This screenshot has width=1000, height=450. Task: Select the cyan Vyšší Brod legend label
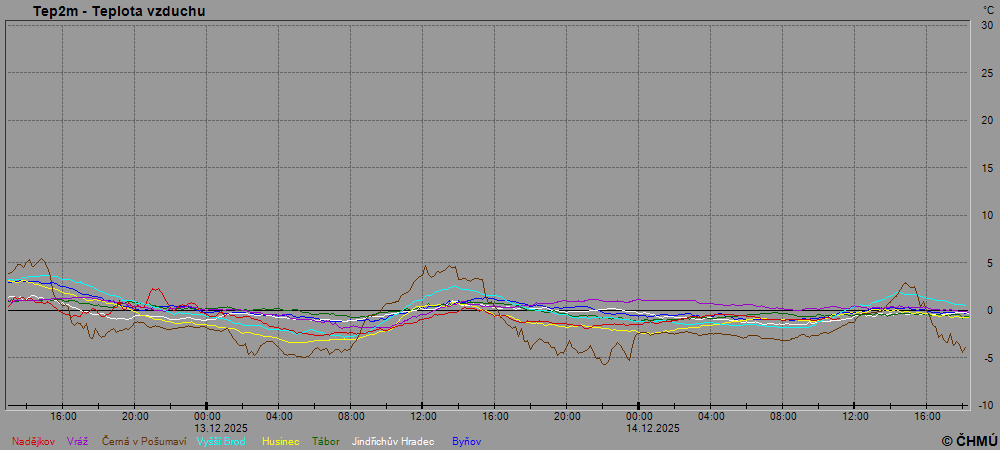(x=221, y=441)
